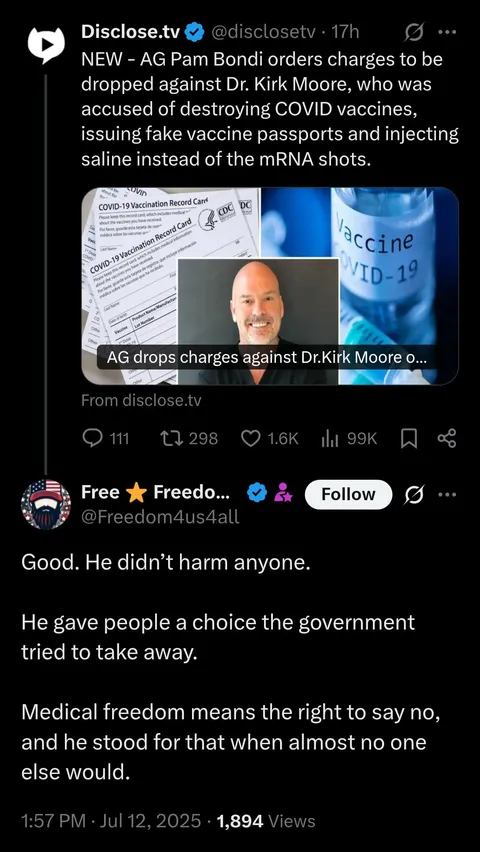Bookmark the Disclose.tv post
The height and width of the screenshot is (852, 480).
[x=408, y=438]
